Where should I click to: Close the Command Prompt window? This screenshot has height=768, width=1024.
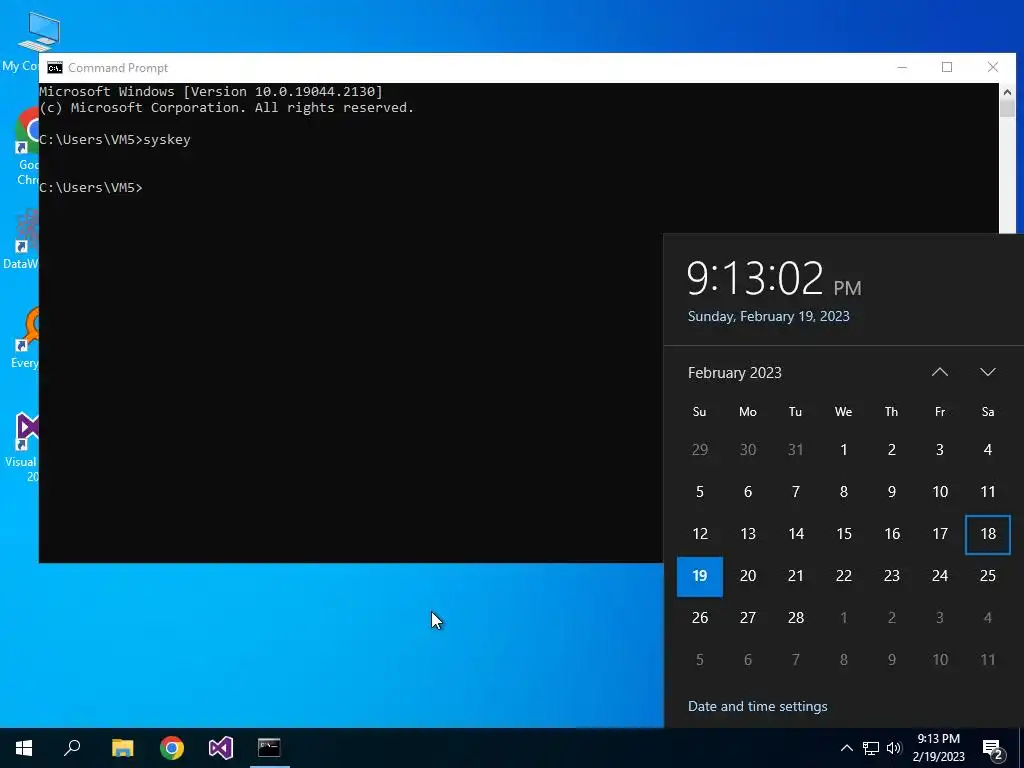tap(993, 67)
